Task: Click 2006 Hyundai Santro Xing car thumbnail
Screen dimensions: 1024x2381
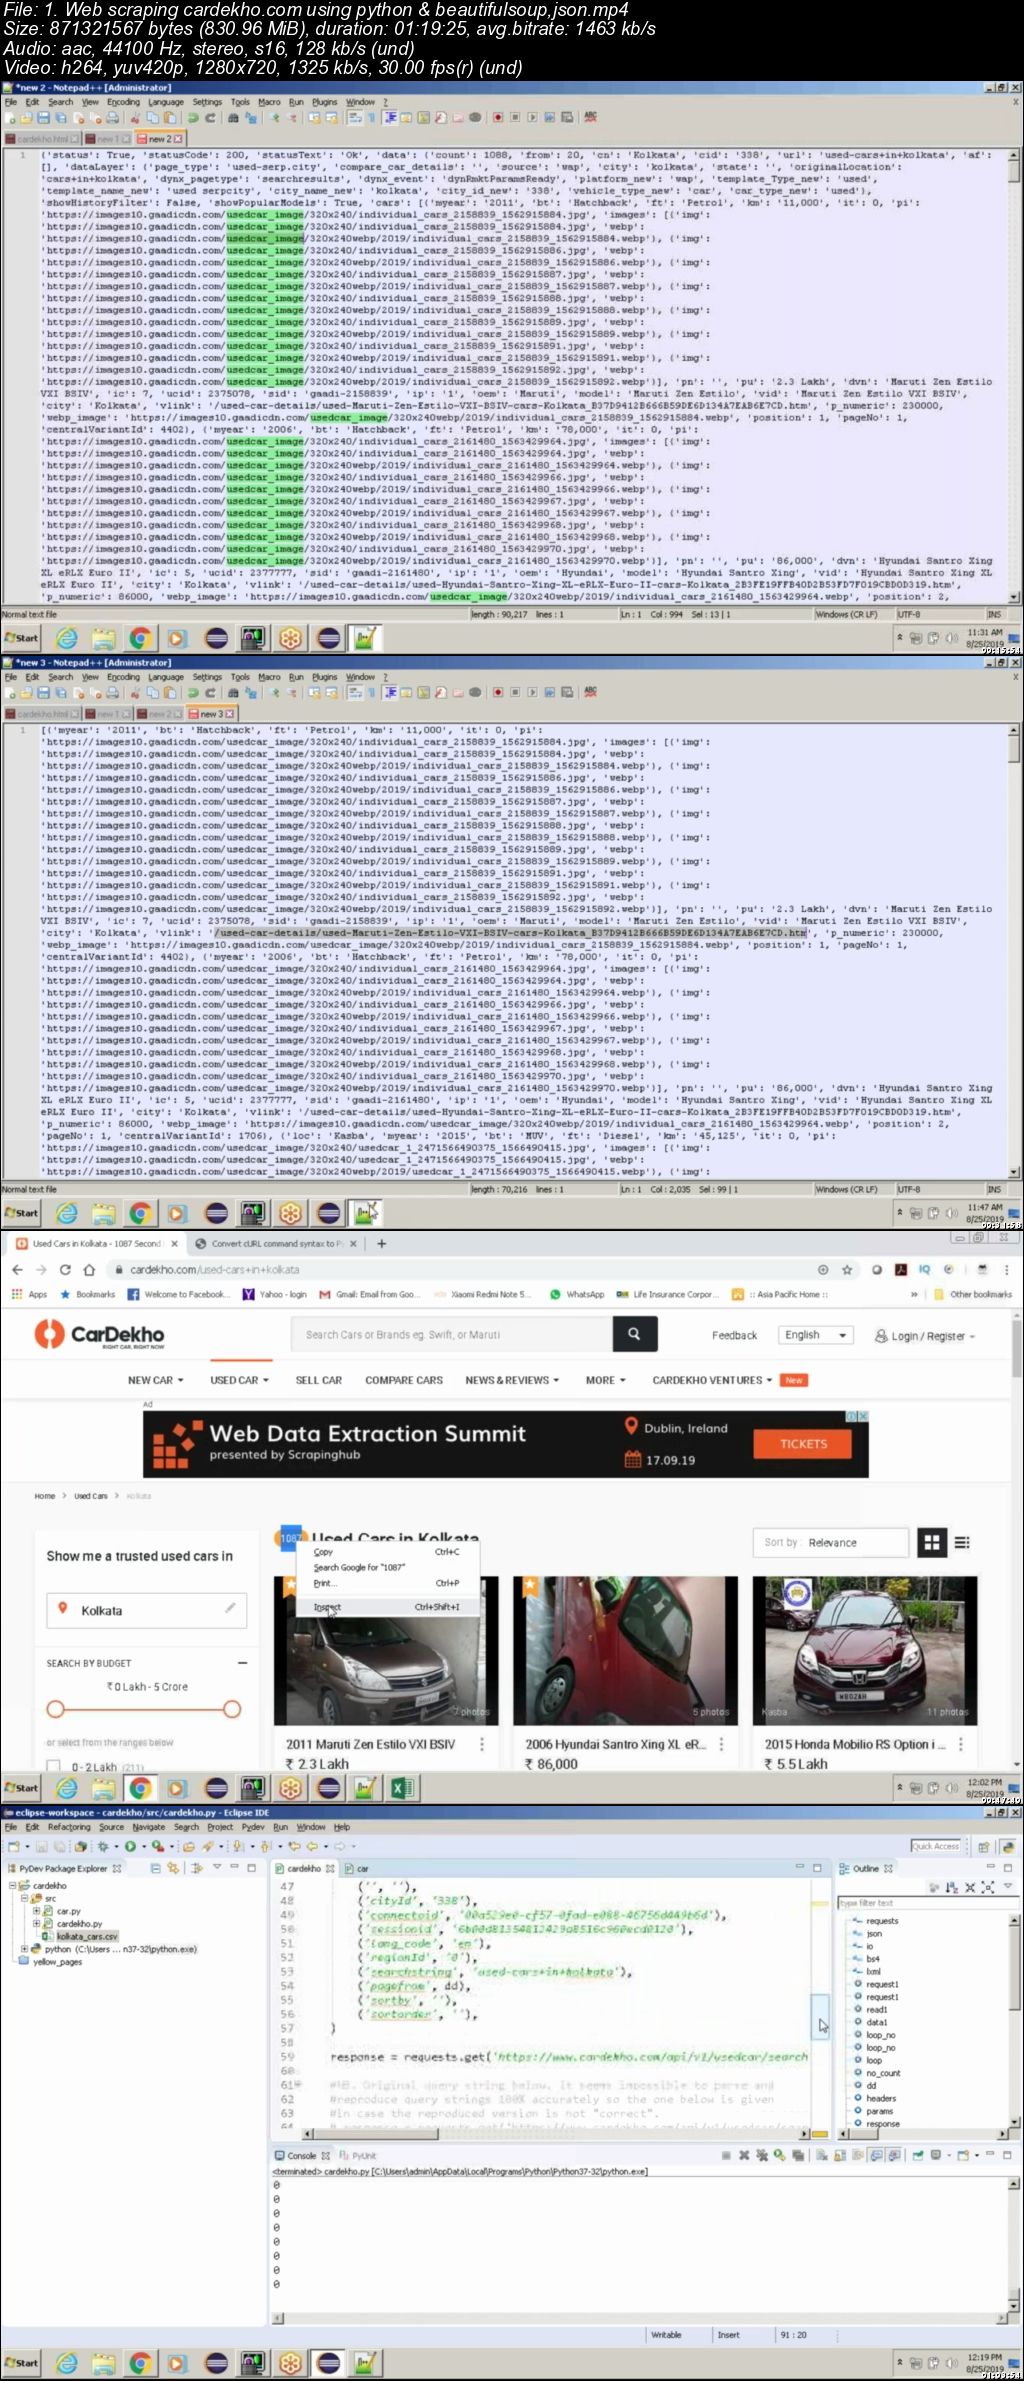Action: tap(626, 1650)
